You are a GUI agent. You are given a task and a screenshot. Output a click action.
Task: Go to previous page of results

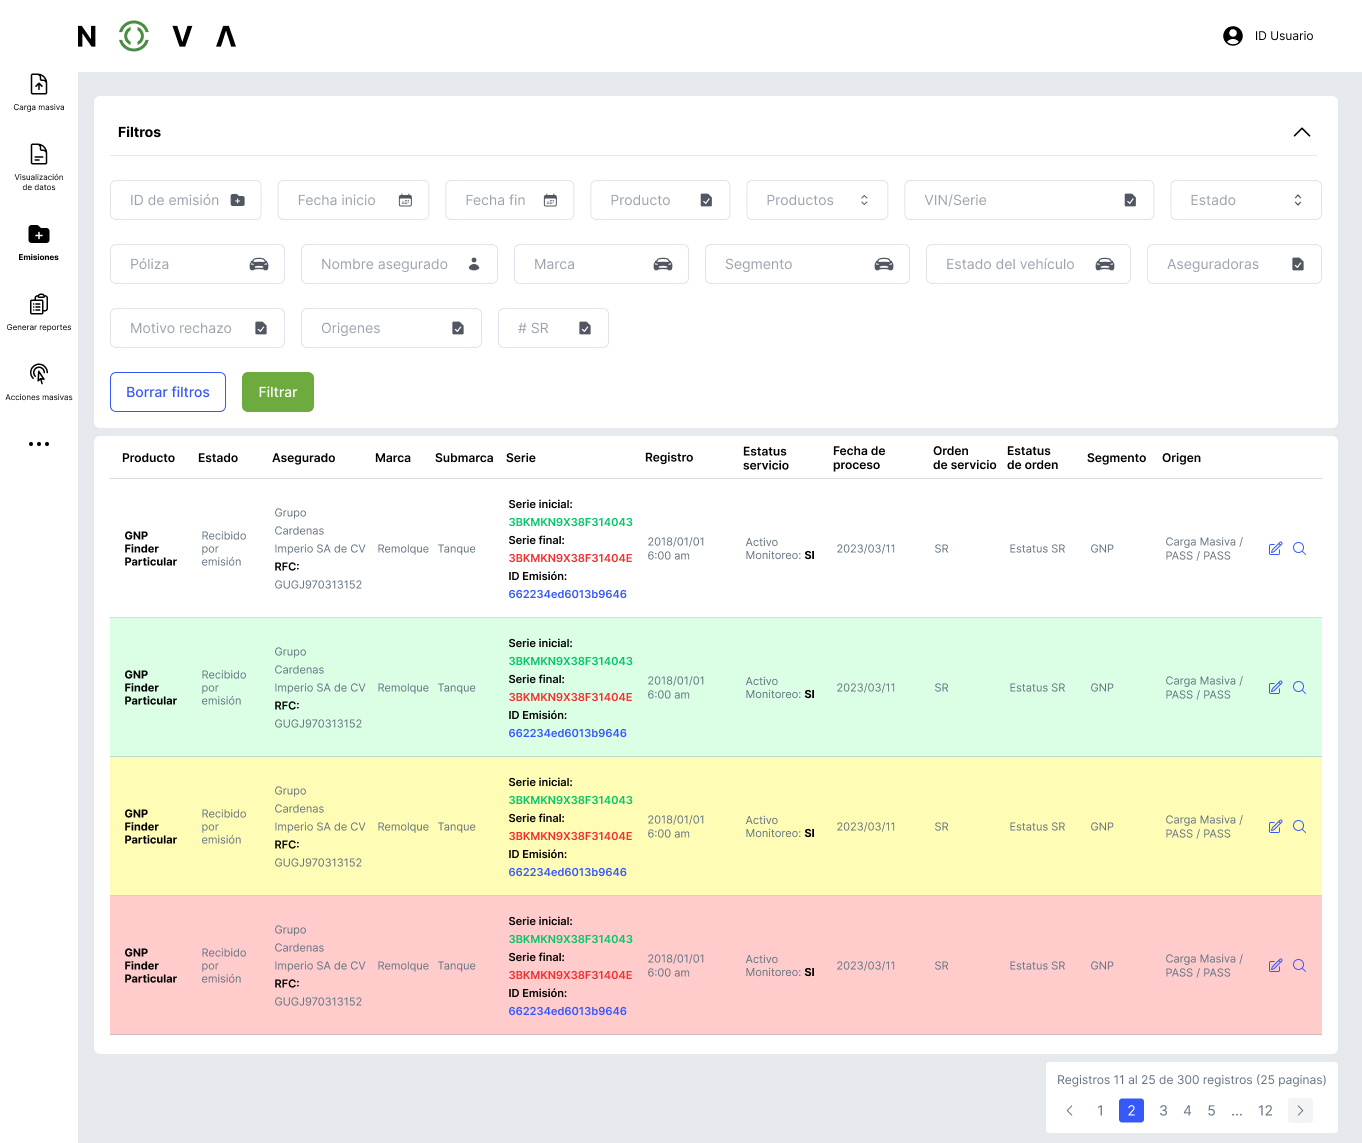pos(1070,1110)
